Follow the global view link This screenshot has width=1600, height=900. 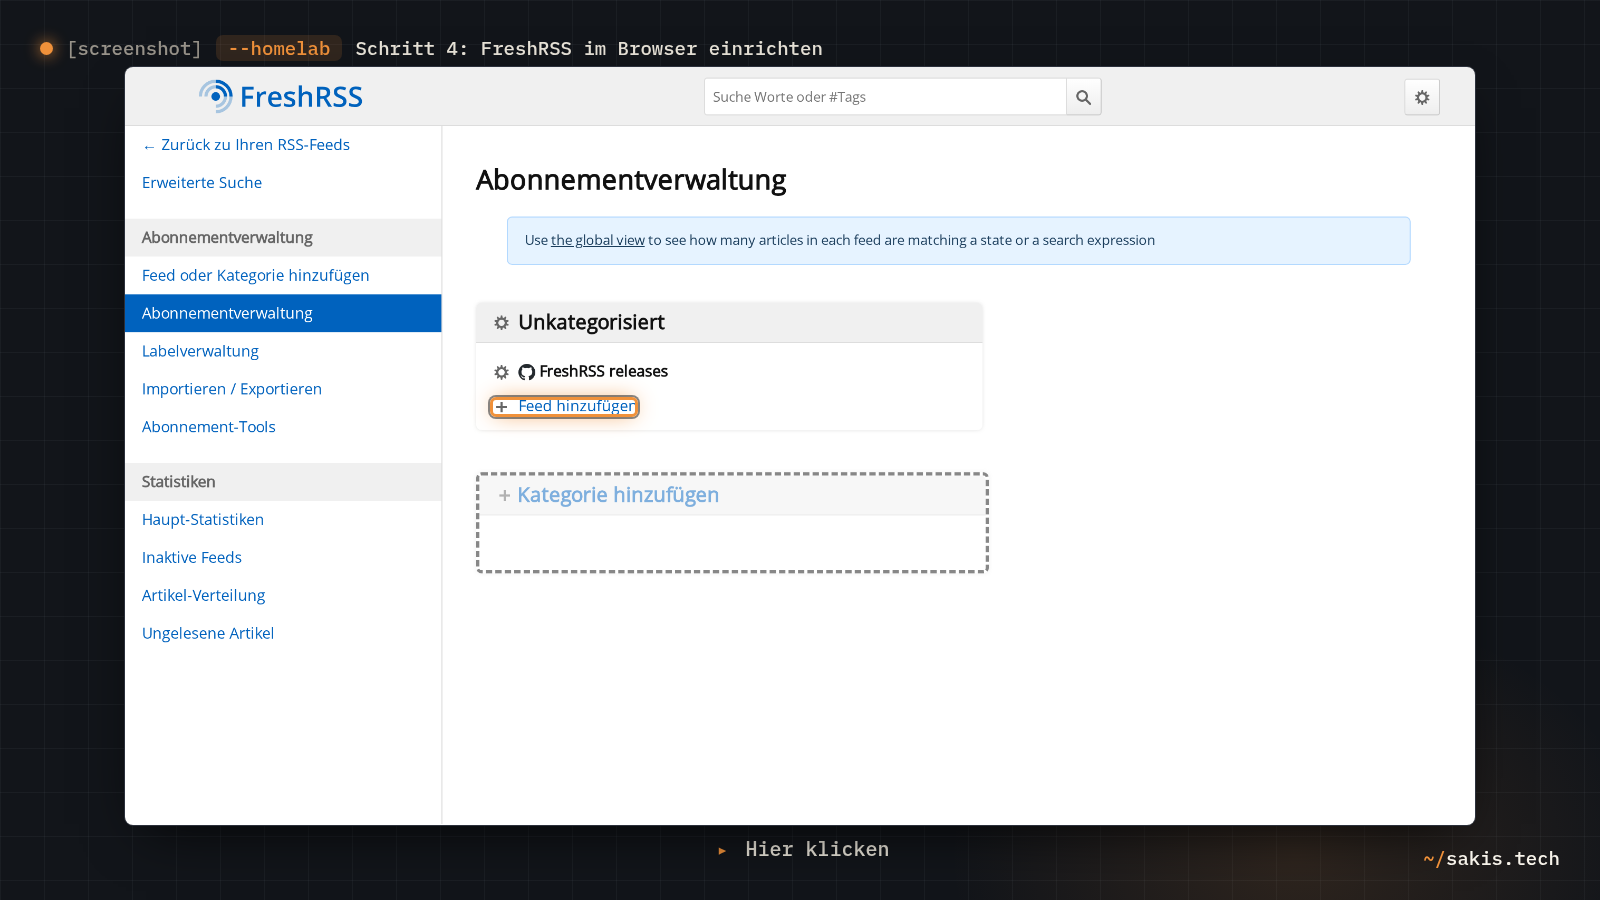click(x=598, y=240)
